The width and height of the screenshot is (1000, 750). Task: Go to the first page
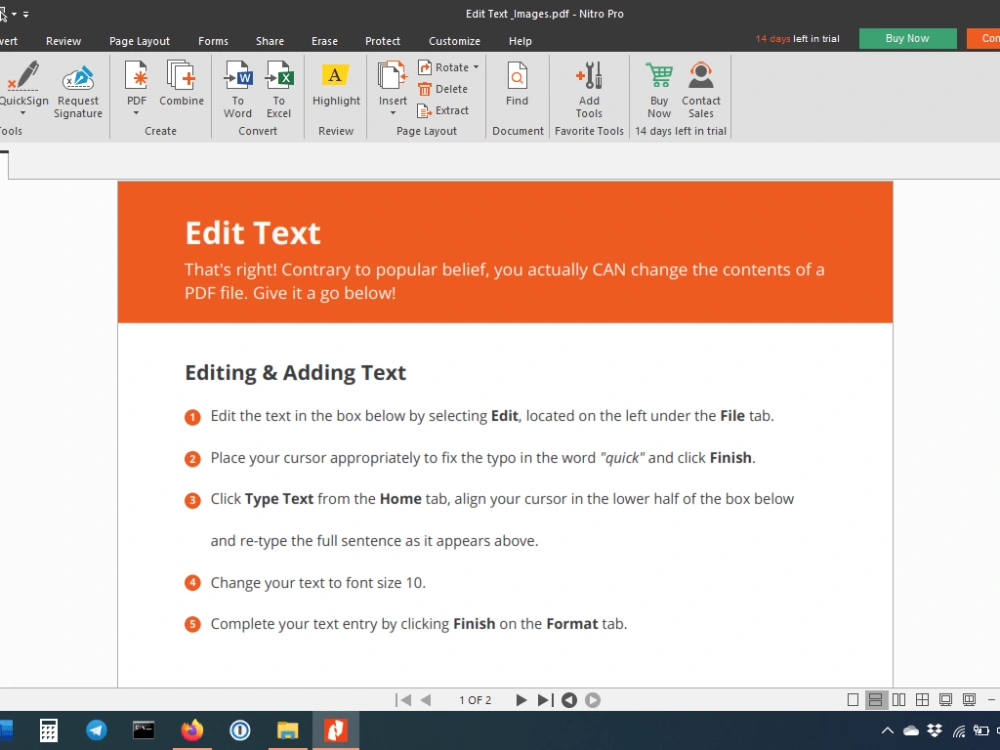(403, 700)
